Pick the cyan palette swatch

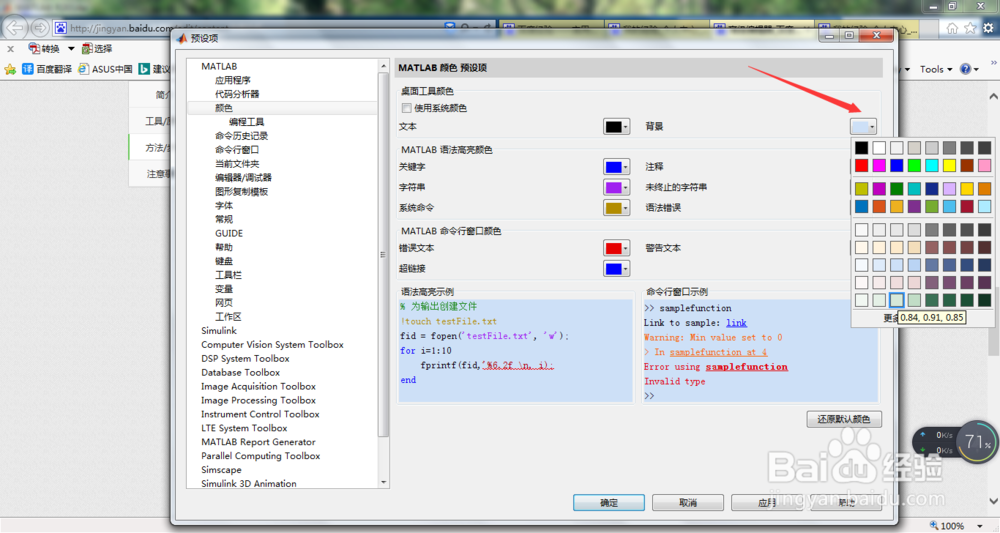(x=932, y=166)
